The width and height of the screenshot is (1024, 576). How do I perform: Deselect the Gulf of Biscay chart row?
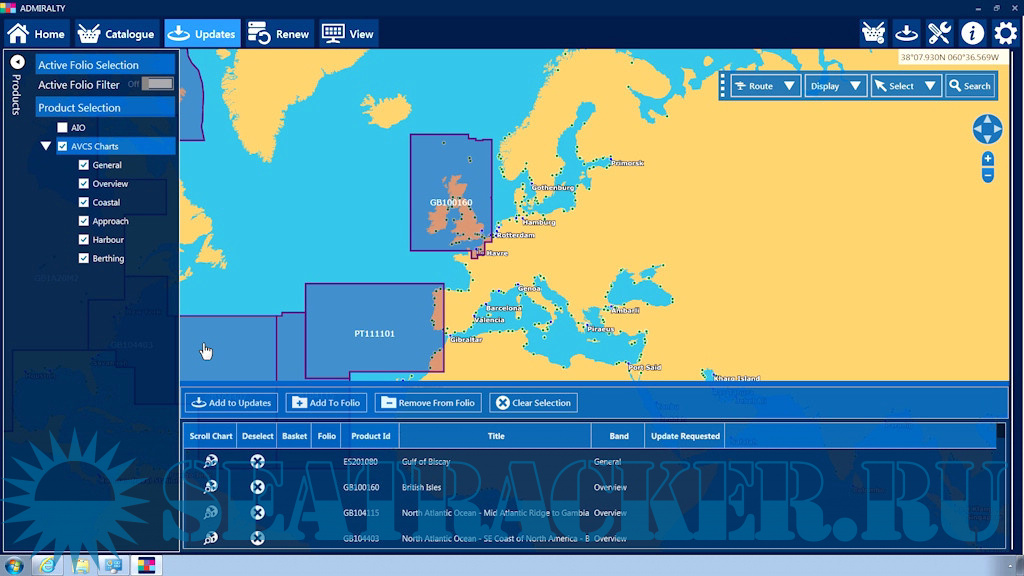pyautogui.click(x=257, y=462)
